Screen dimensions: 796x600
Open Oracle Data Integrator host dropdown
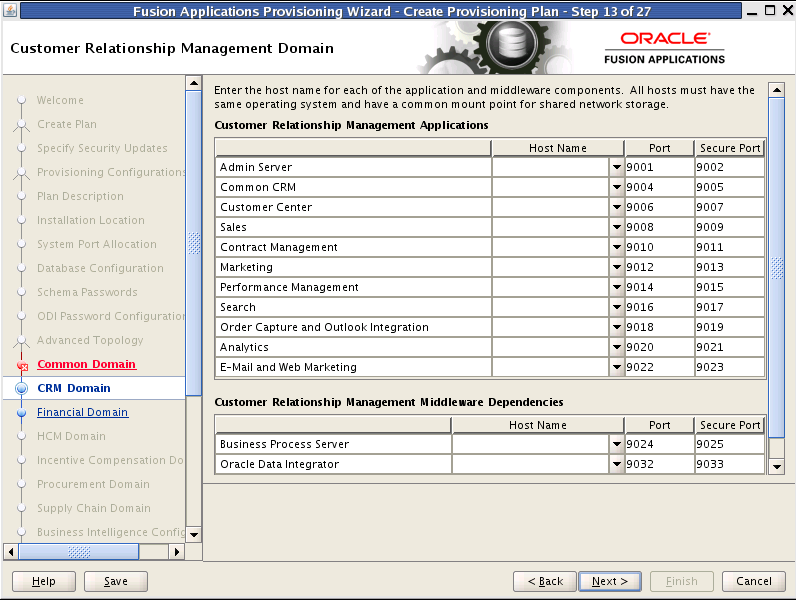coord(616,464)
